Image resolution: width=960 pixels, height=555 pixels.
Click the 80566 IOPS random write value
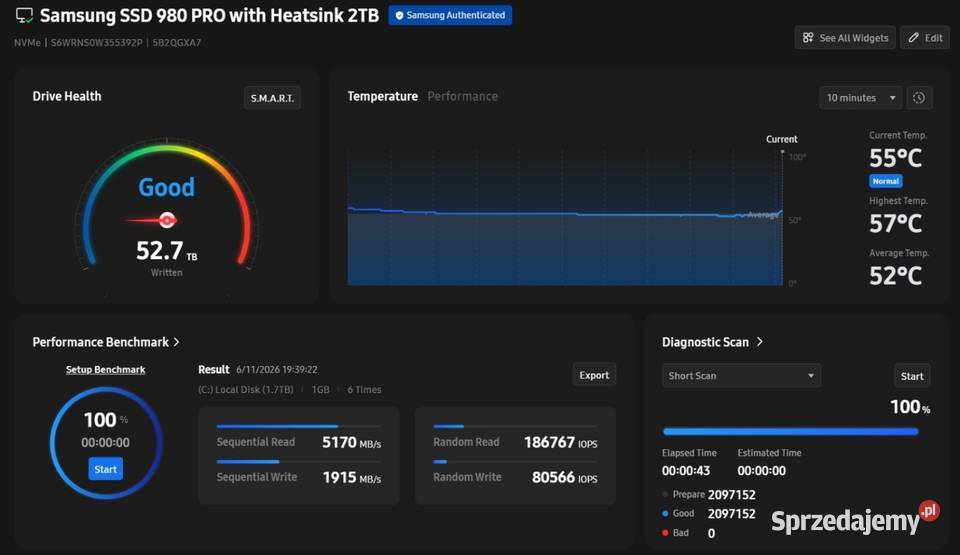[x=564, y=477]
